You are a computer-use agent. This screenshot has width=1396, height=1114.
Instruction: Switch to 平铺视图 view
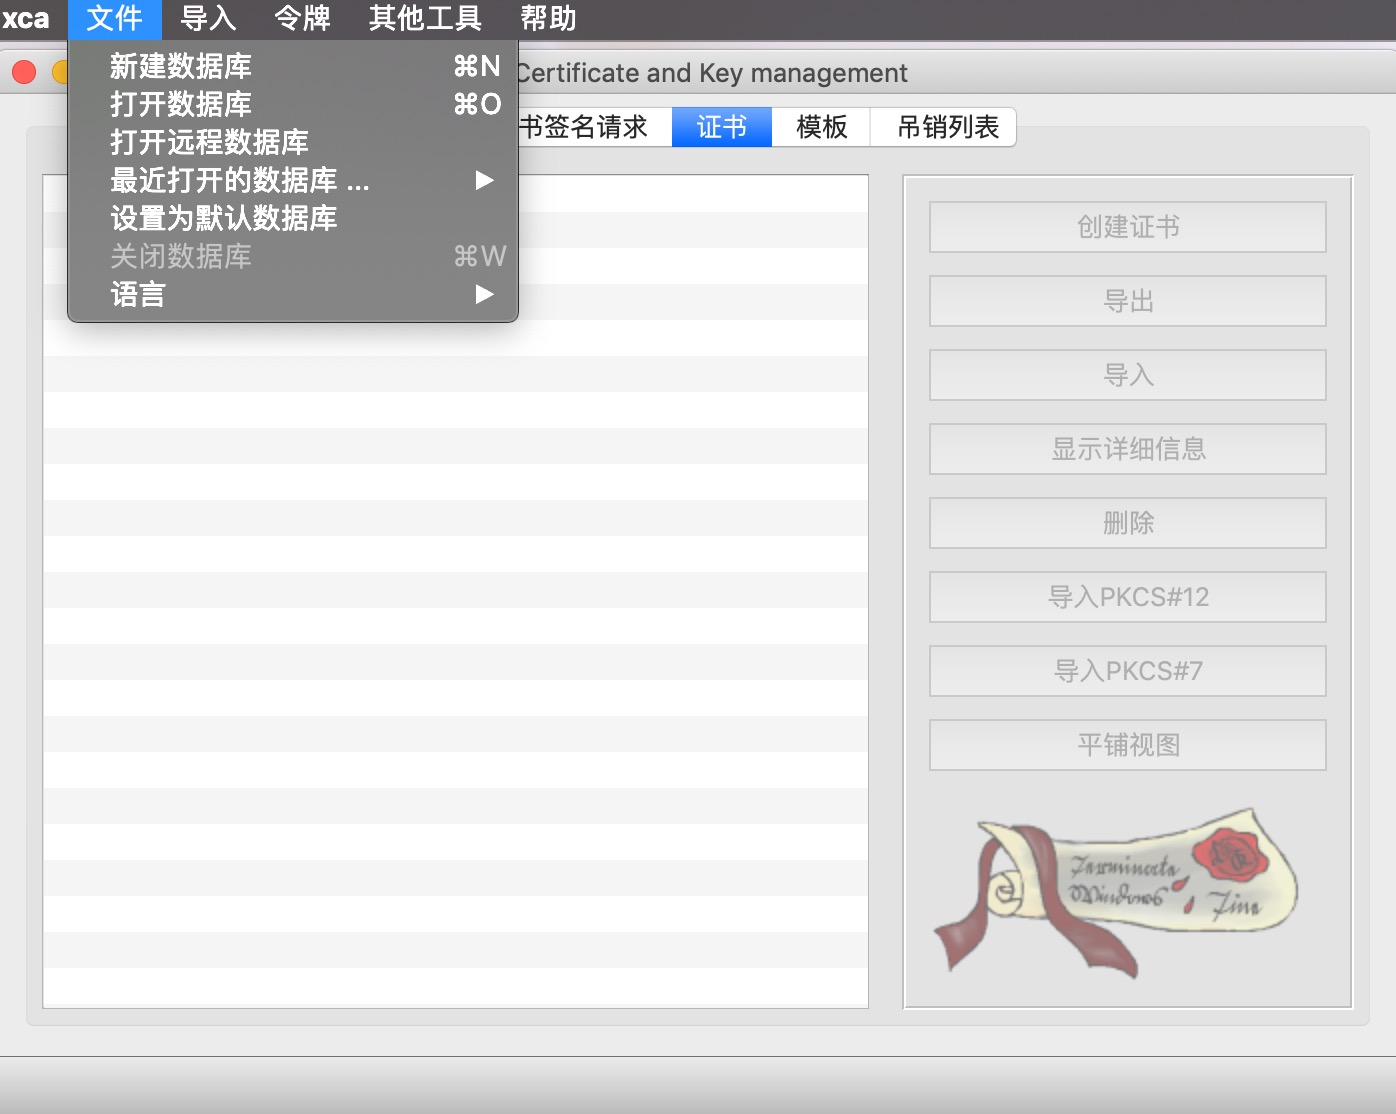coord(1127,744)
